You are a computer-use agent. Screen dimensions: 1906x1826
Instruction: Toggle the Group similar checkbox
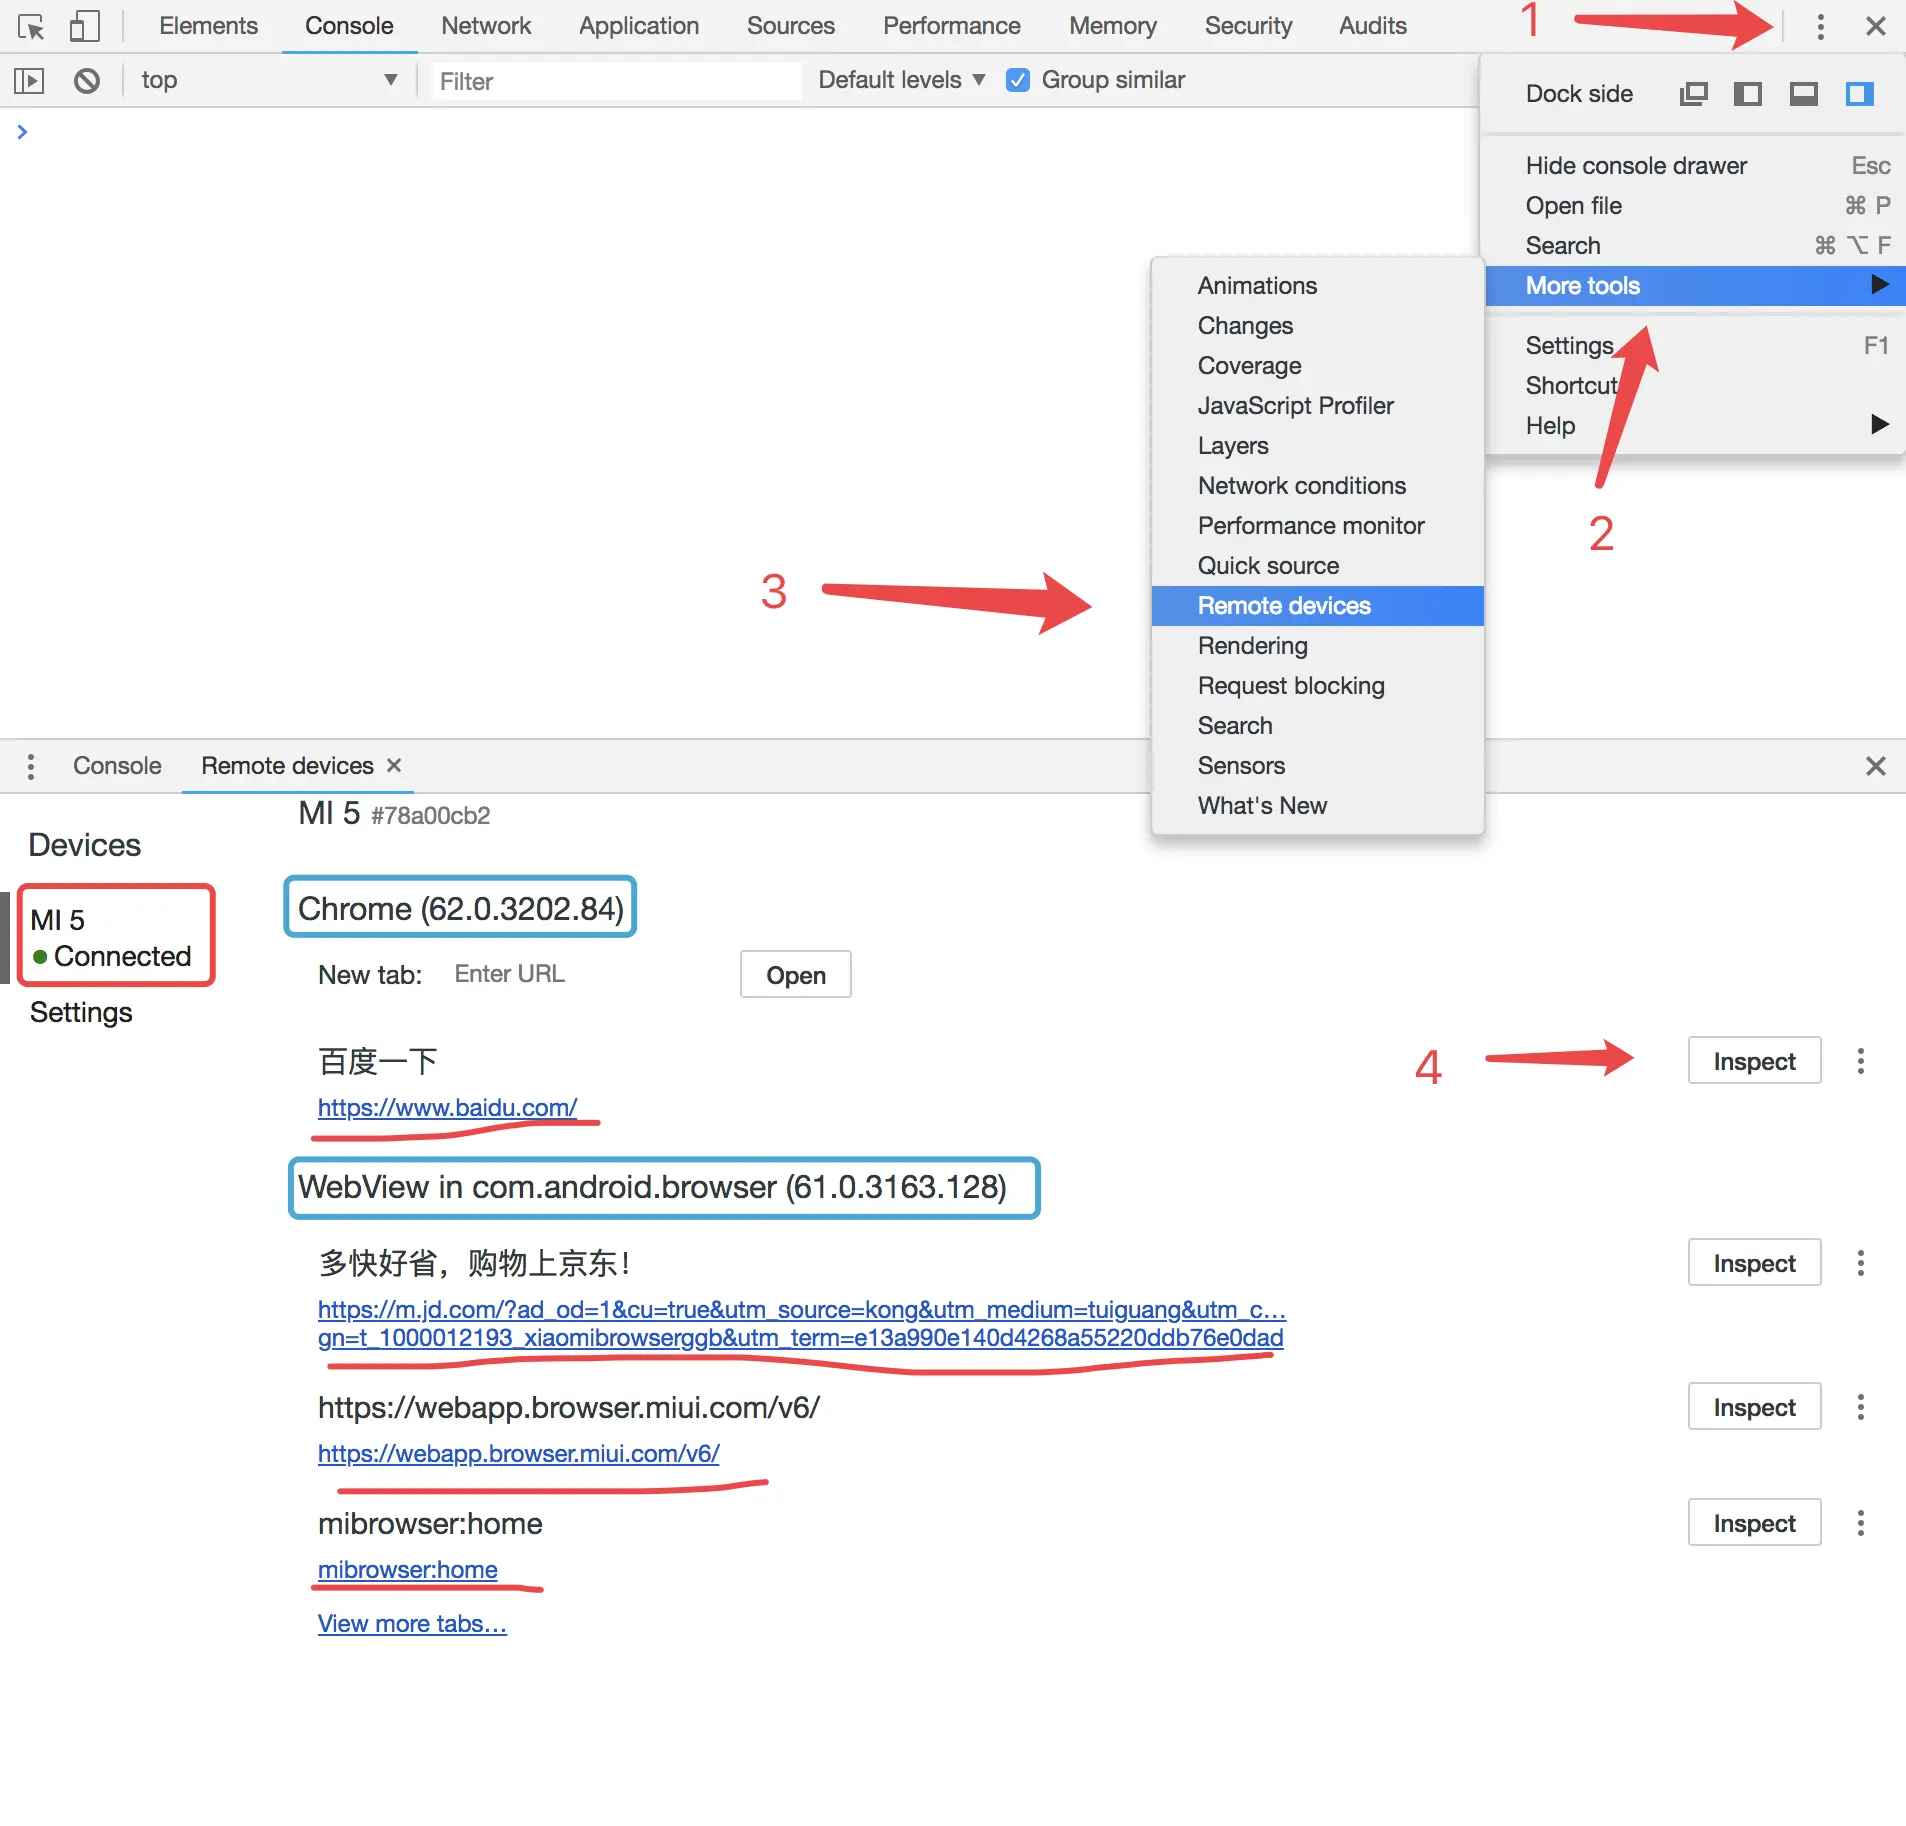pyautogui.click(x=1018, y=80)
